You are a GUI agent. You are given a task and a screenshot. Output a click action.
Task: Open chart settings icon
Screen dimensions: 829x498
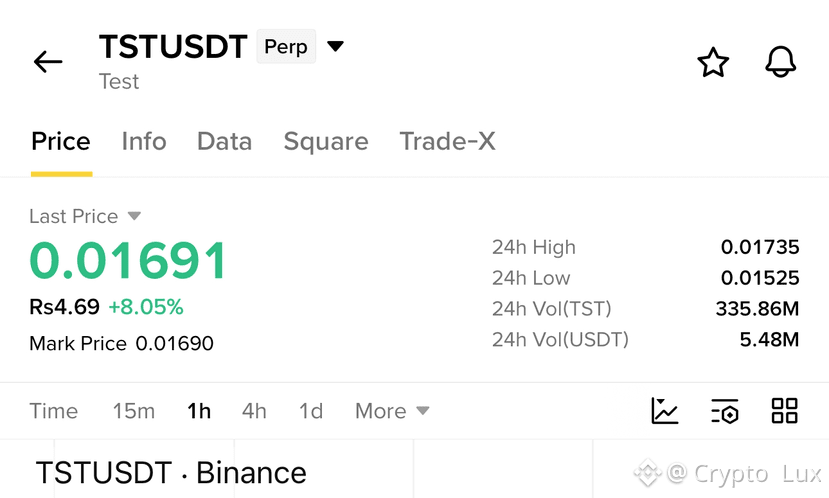[725, 411]
